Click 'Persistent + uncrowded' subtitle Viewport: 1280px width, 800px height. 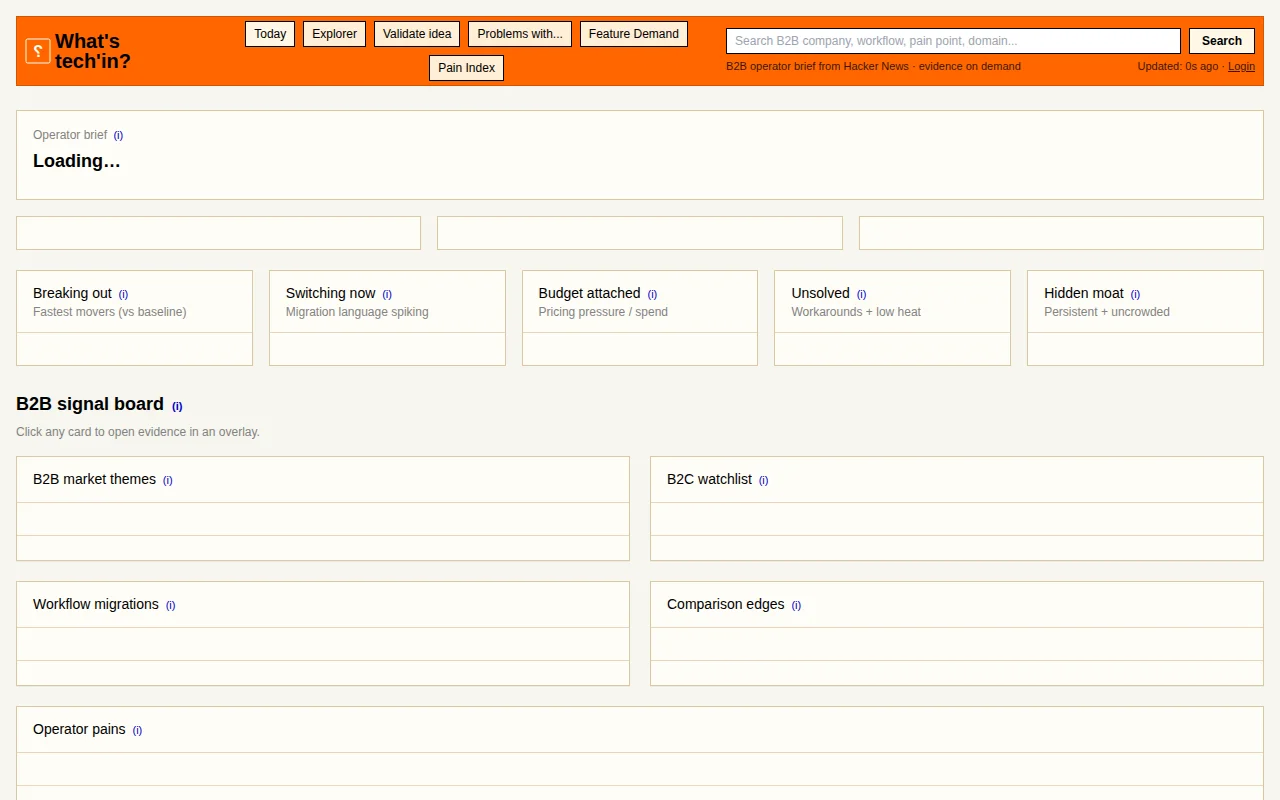(x=1107, y=312)
